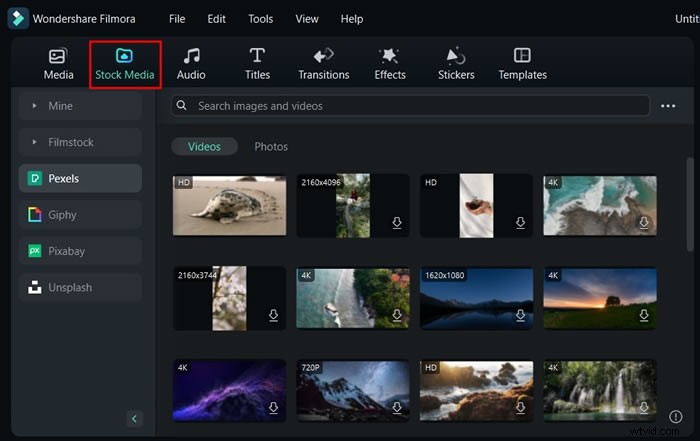Select Pexels stock source
Screen dimensions: 700x441
[x=80, y=179]
